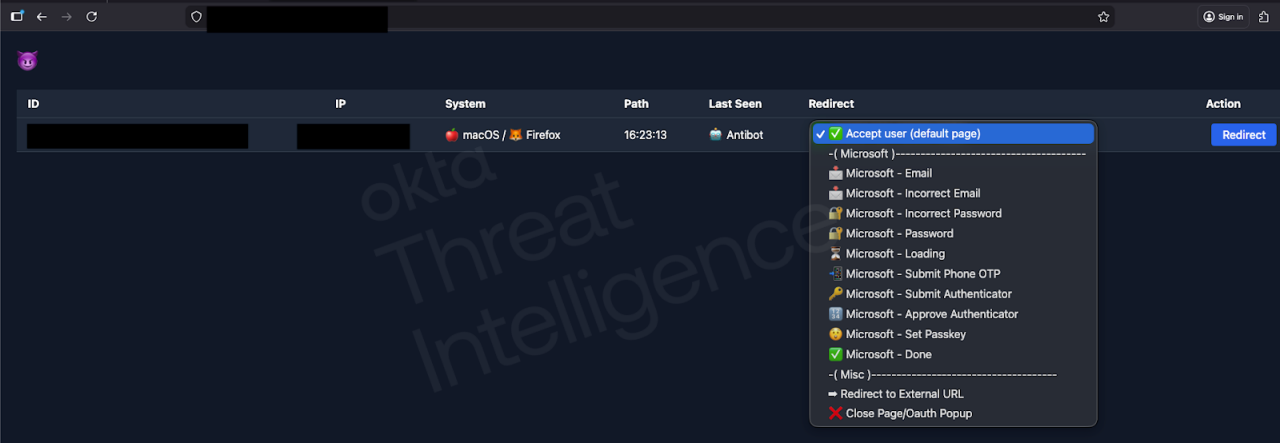
Task: Choose Redirect to External URL
Action: [901, 394]
